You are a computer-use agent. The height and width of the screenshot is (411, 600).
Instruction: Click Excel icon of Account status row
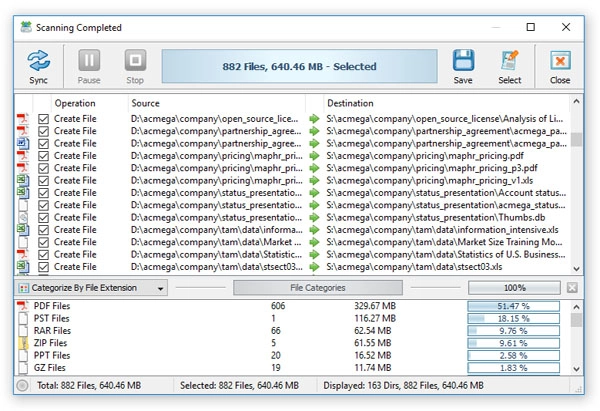click(23, 192)
